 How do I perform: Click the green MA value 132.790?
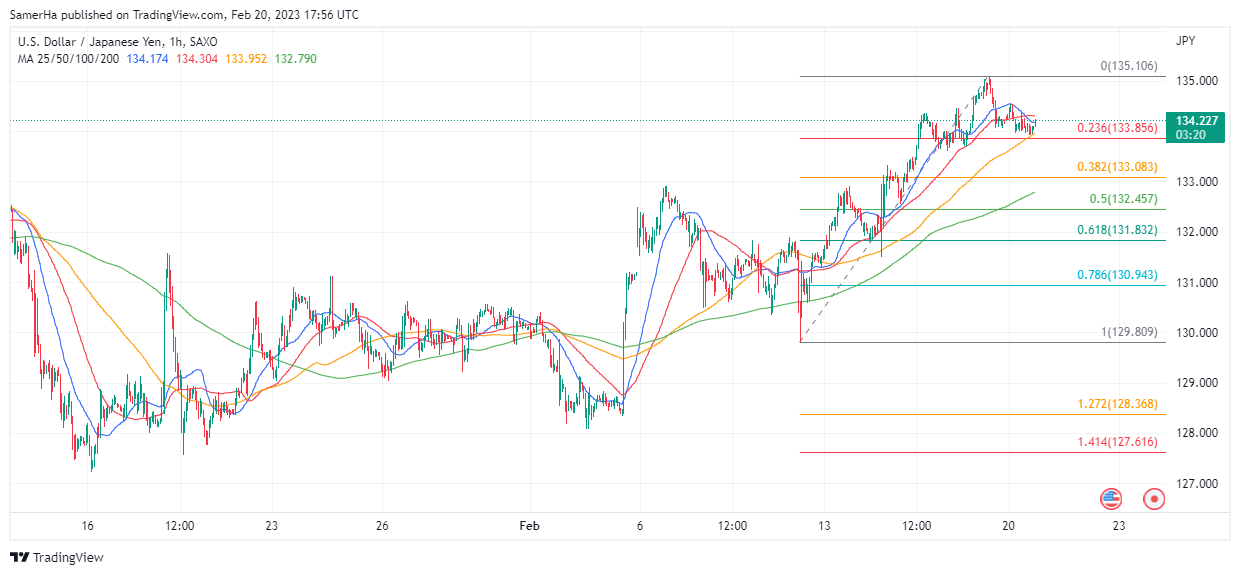[296, 59]
